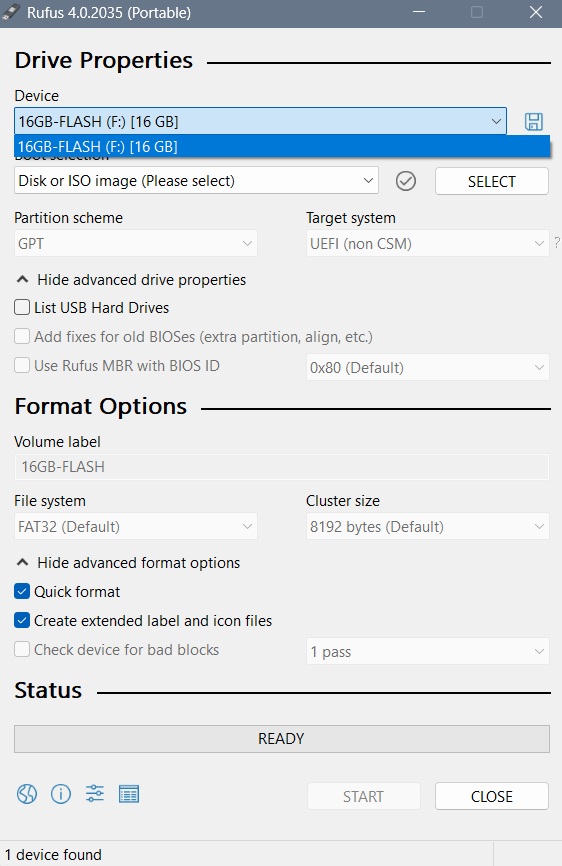
Task: Show the log window icon
Action: 129,794
